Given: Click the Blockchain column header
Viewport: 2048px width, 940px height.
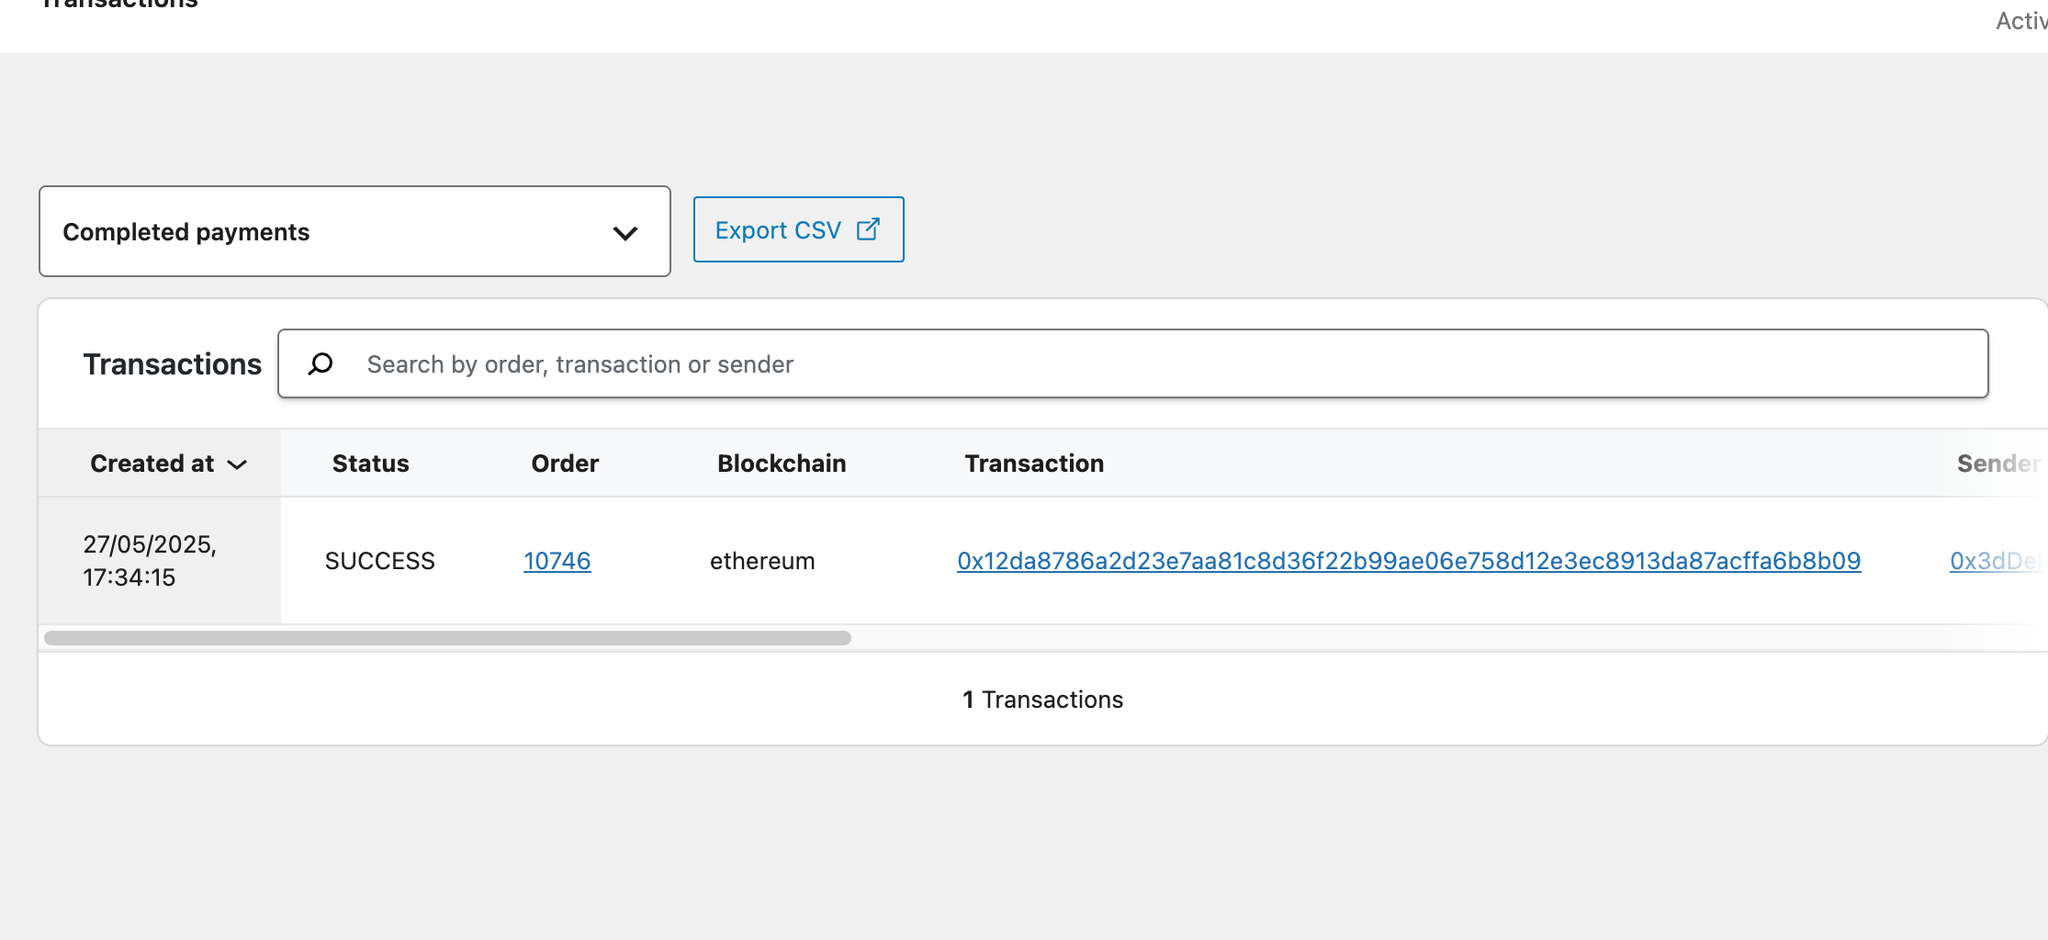Looking at the screenshot, I should [781, 464].
